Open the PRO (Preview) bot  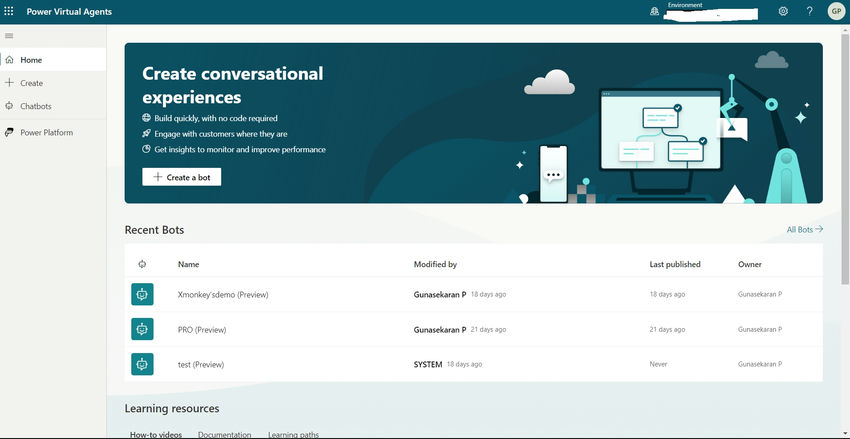click(x=202, y=330)
